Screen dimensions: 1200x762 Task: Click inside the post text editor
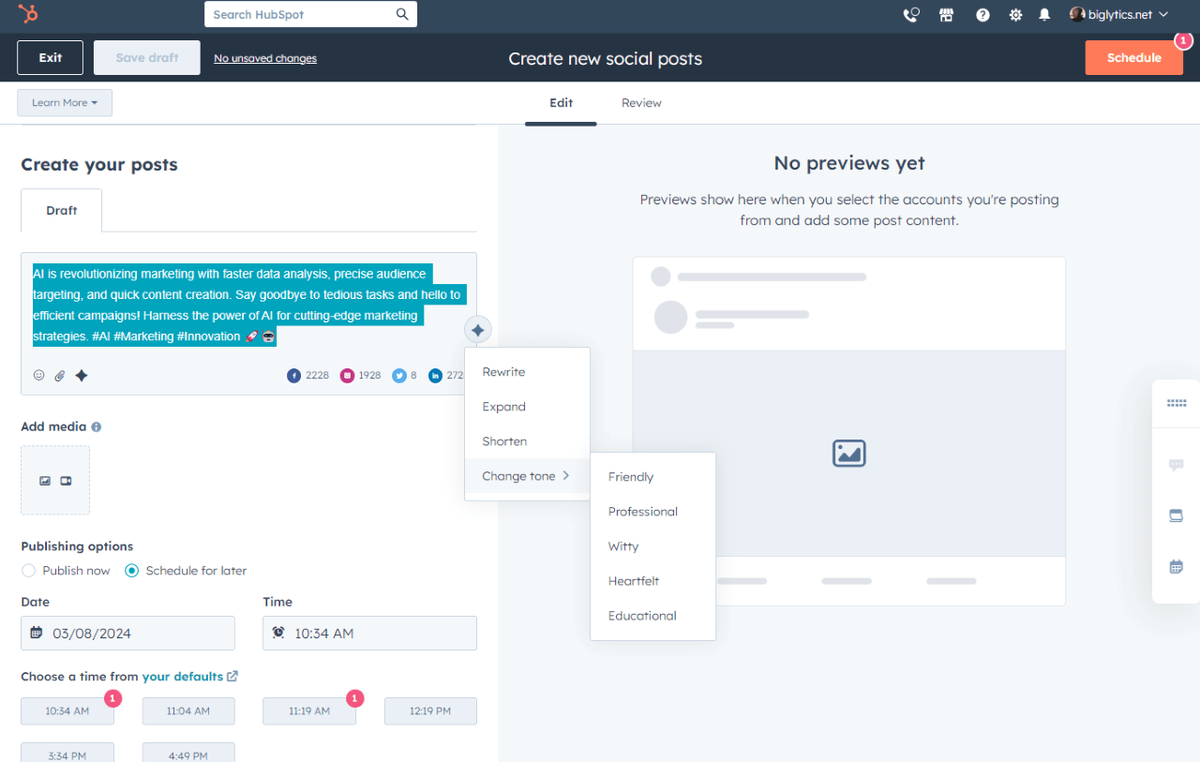pyautogui.click(x=248, y=305)
